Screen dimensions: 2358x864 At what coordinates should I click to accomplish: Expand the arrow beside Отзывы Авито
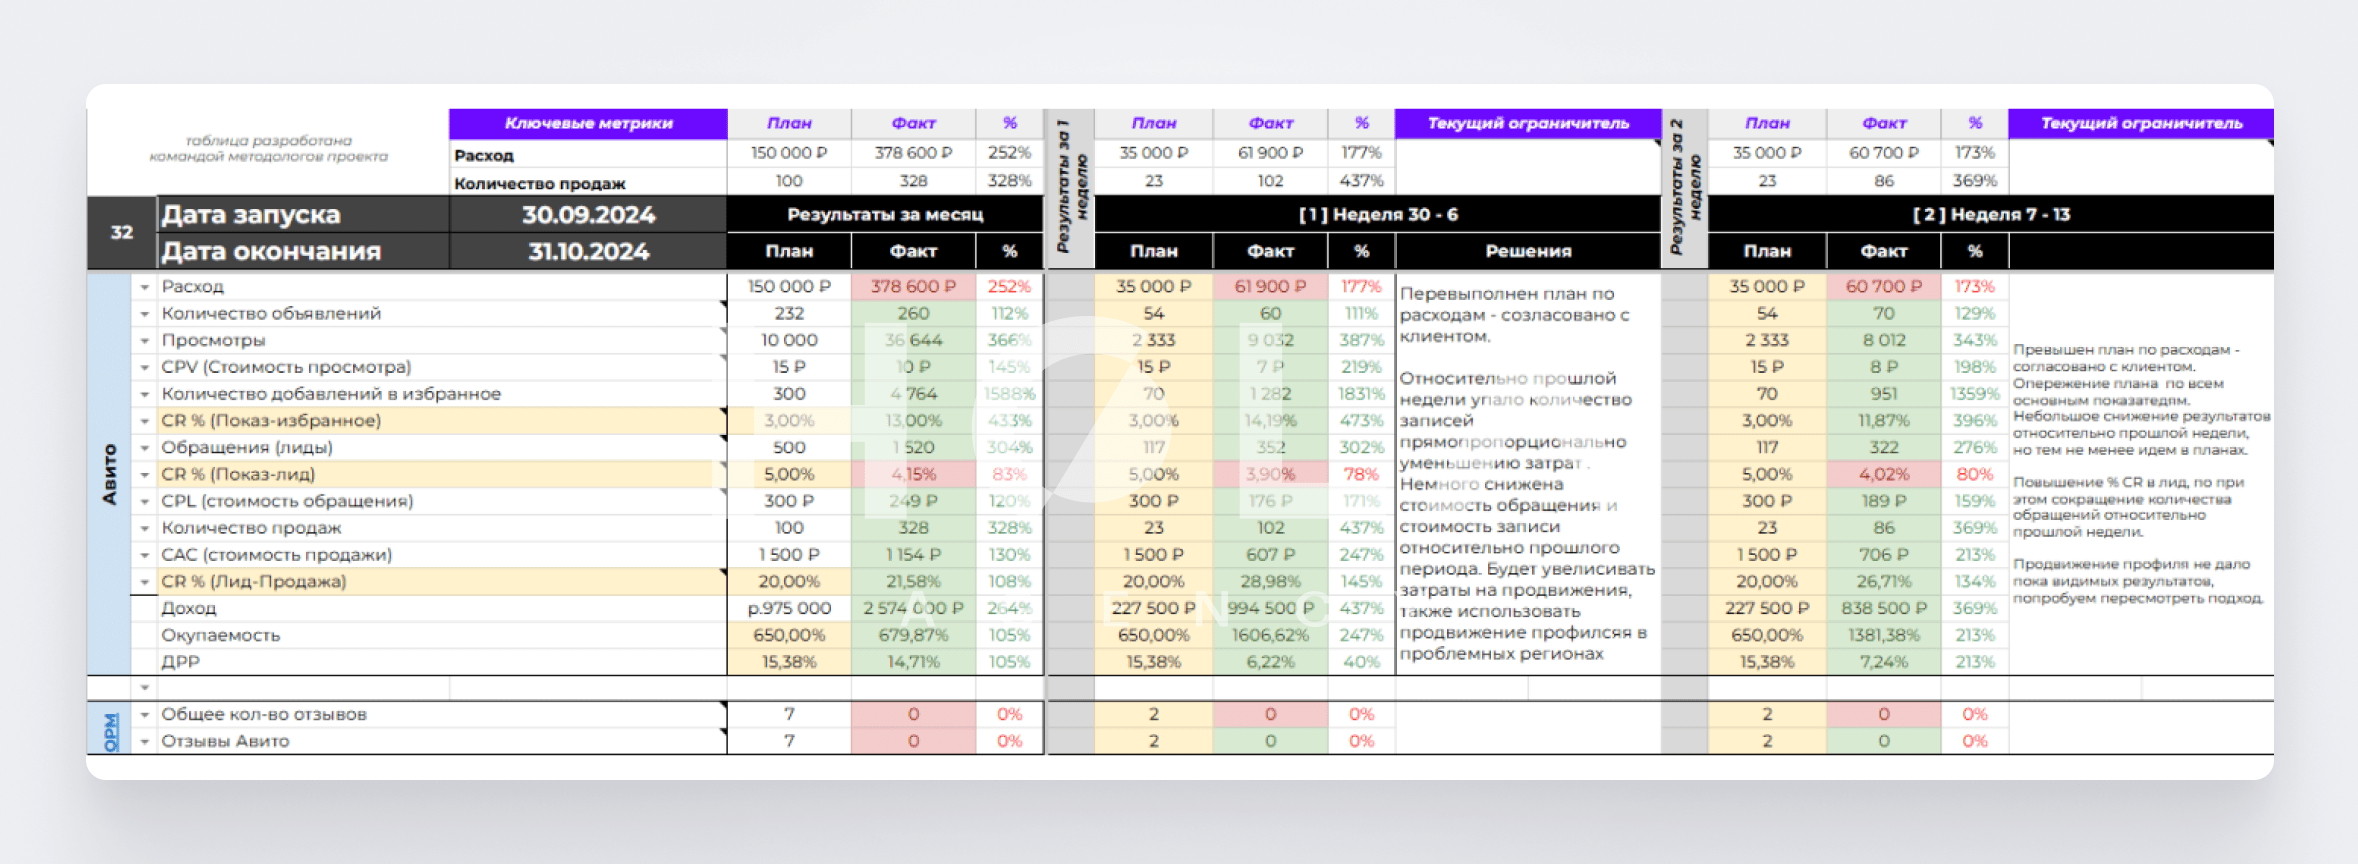pos(145,742)
